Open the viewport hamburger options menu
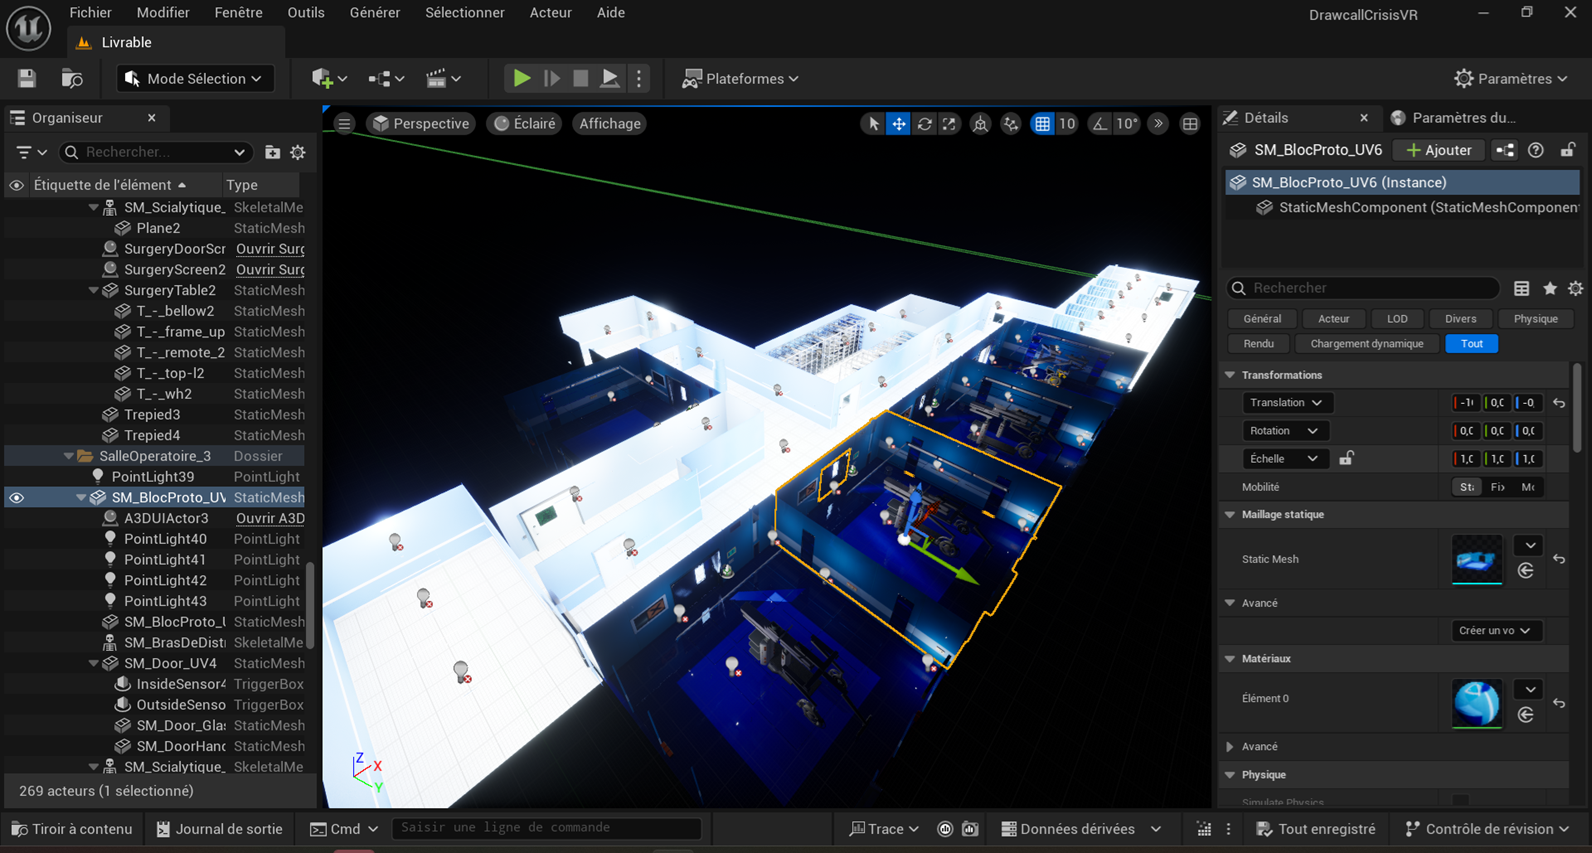Screen dimensions: 1592x853 344,124
